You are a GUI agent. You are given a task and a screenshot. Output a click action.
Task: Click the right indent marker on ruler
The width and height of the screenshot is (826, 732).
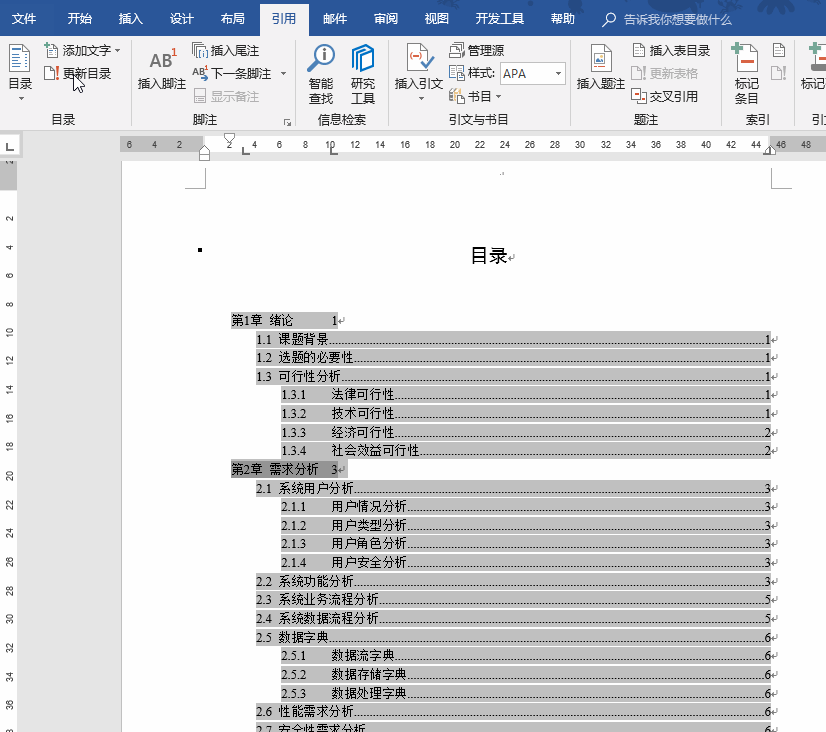point(770,151)
